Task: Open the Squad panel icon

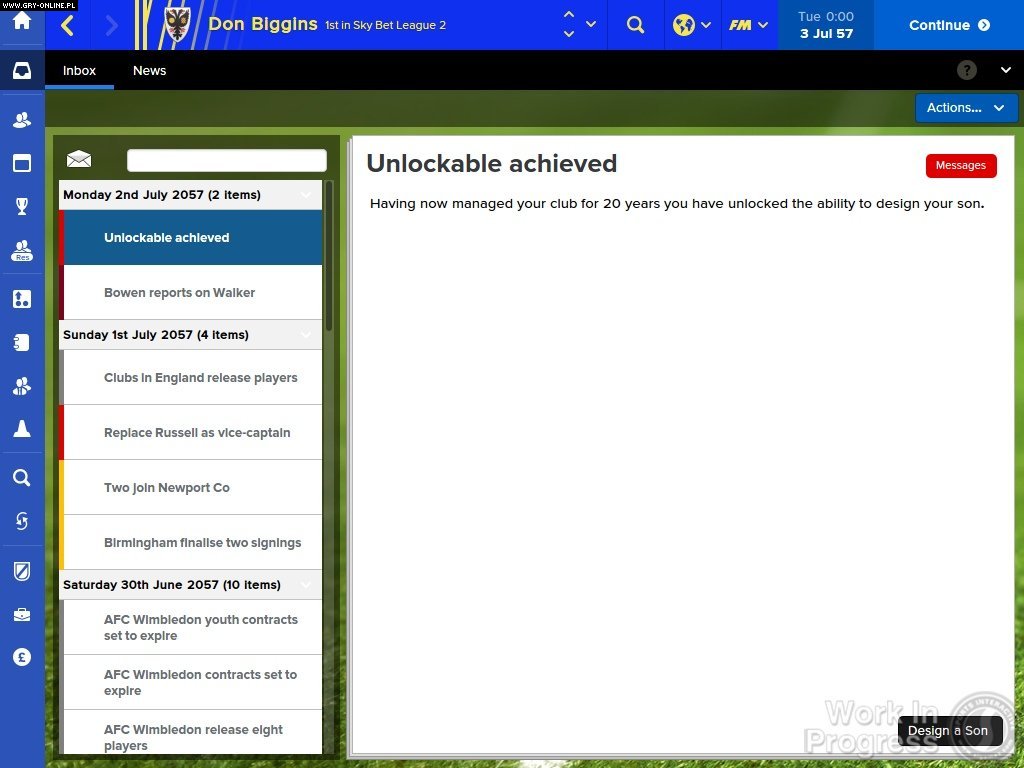Action: click(22, 119)
